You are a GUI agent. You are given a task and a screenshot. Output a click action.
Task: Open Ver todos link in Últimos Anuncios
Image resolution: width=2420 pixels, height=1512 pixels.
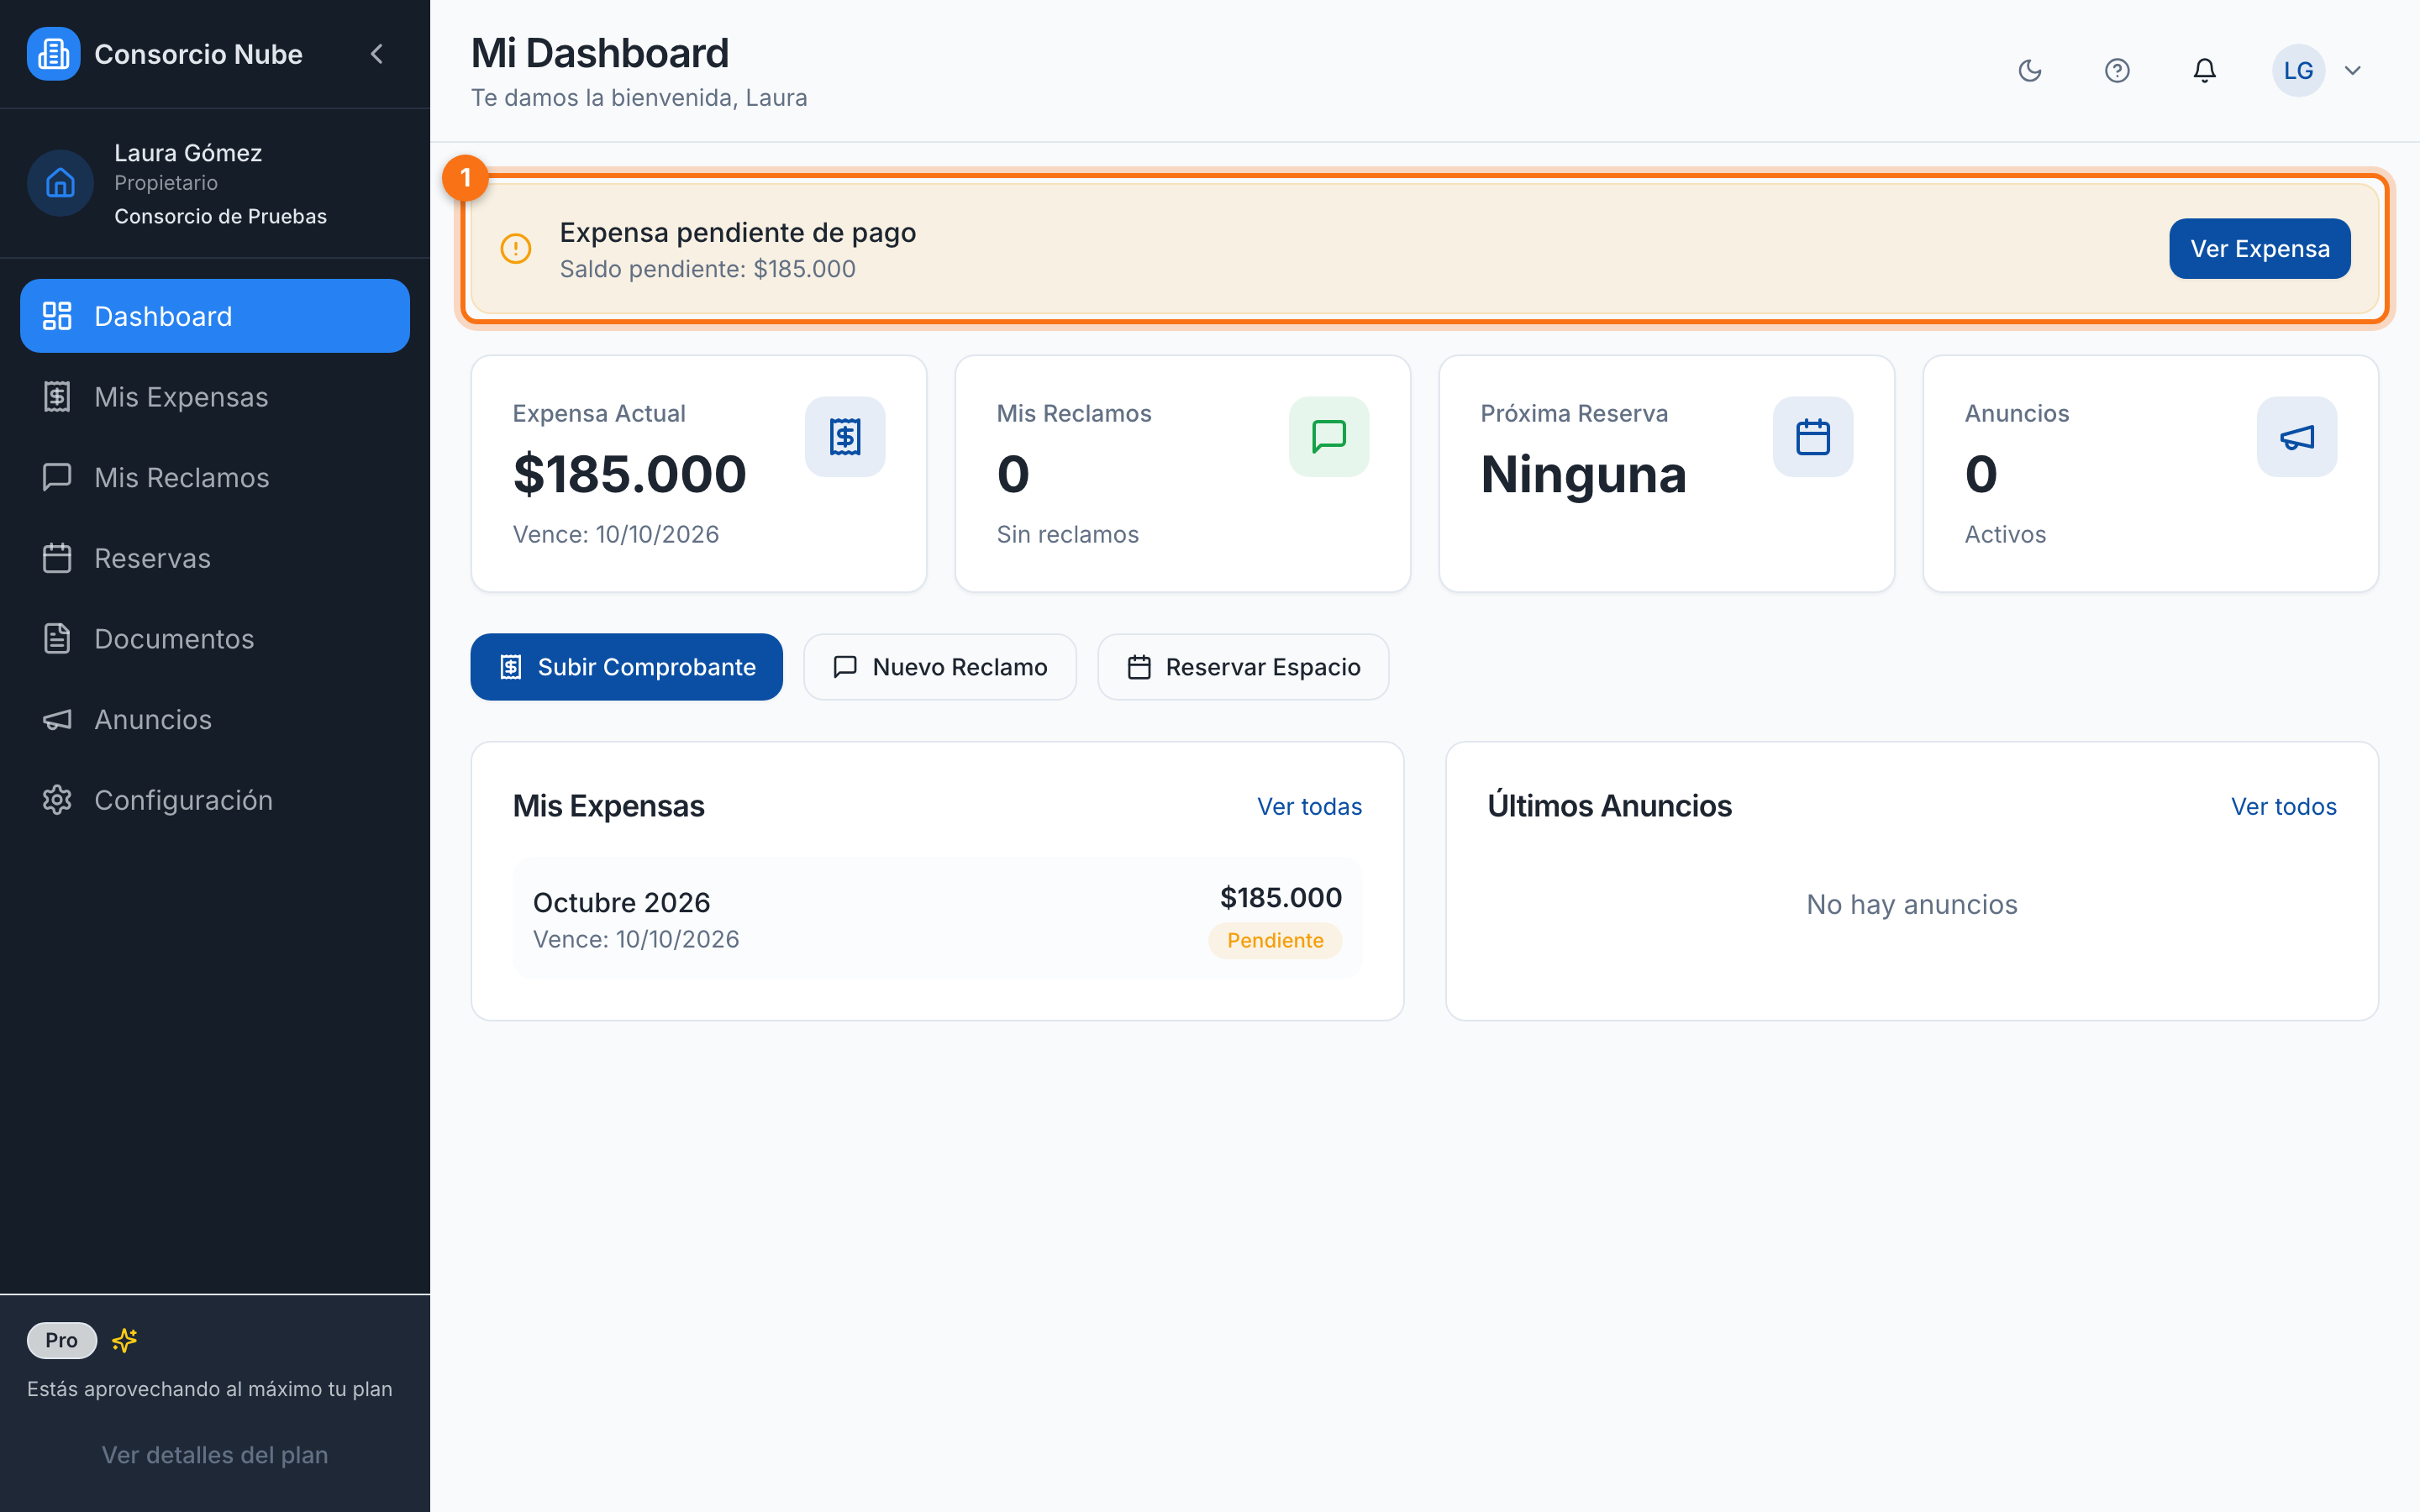tap(2284, 806)
